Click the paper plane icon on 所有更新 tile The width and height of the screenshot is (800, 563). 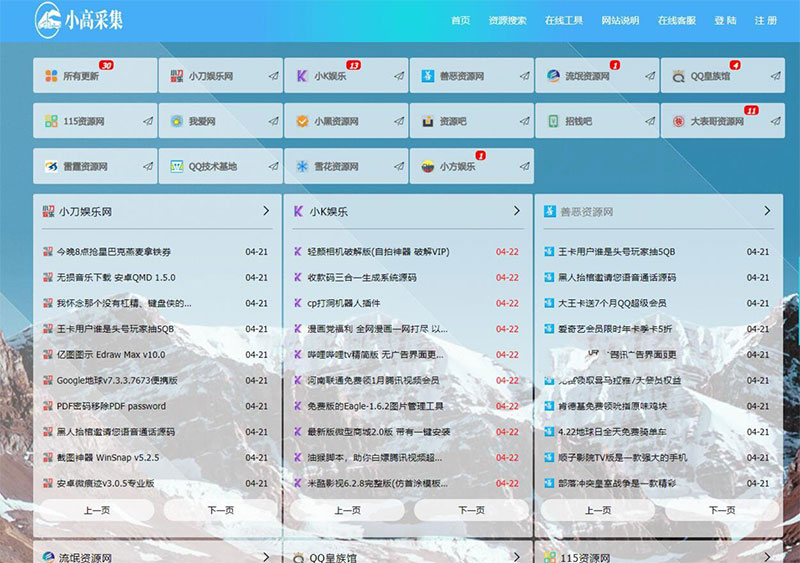coord(147,75)
